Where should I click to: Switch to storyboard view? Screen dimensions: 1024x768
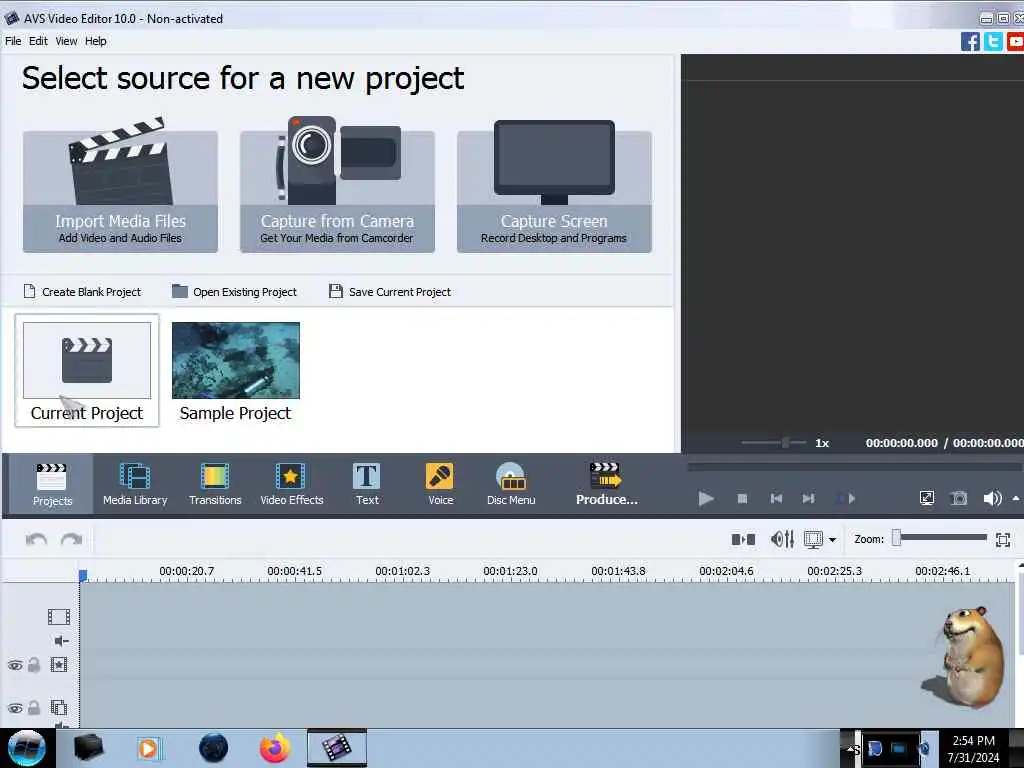click(743, 539)
